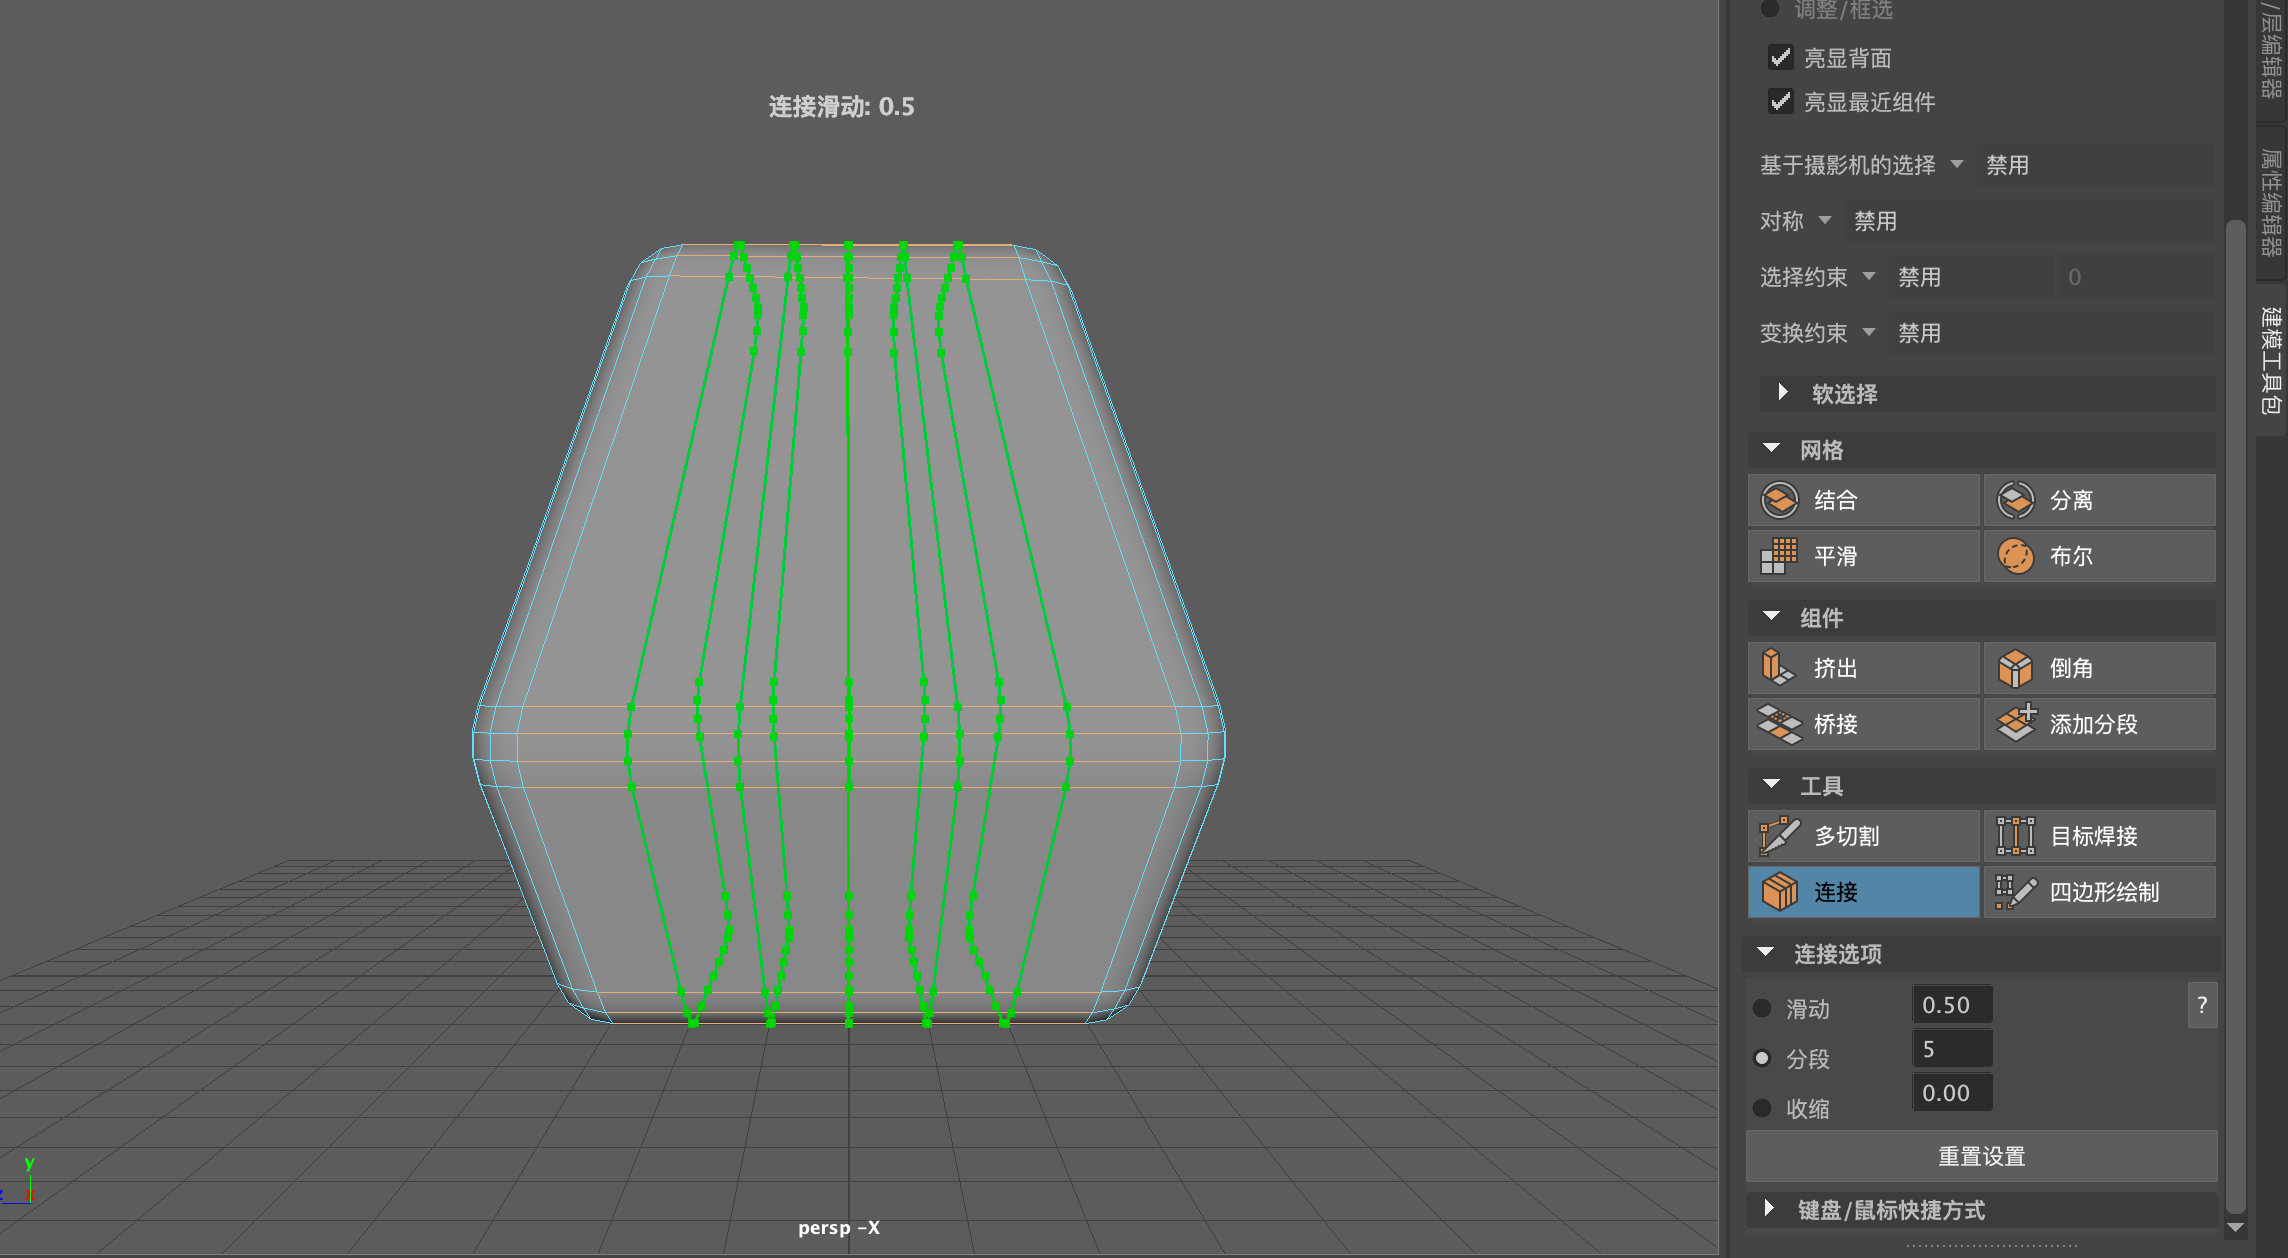Select the 滑动 radio button
The image size is (2288, 1258).
[1762, 1008]
